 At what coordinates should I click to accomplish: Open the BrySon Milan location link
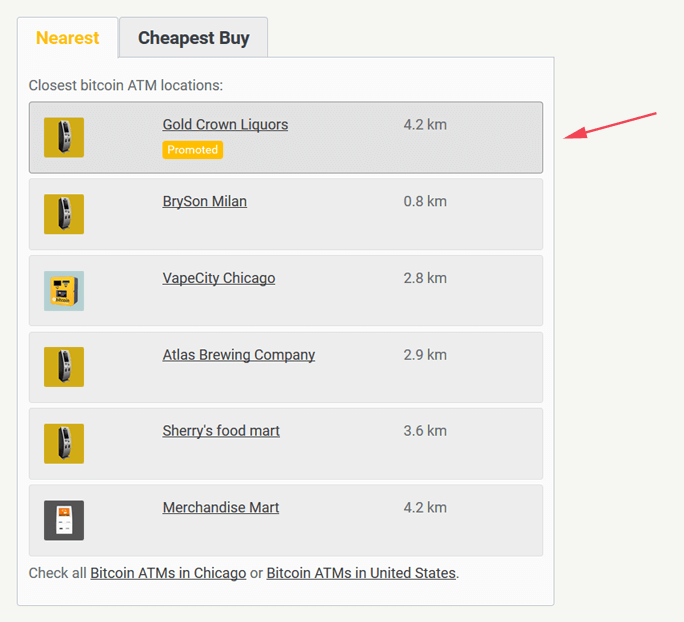click(x=205, y=202)
